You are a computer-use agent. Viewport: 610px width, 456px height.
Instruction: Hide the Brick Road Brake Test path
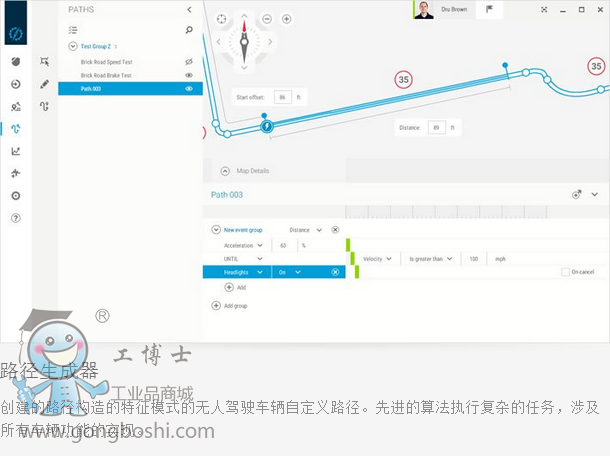pos(189,75)
